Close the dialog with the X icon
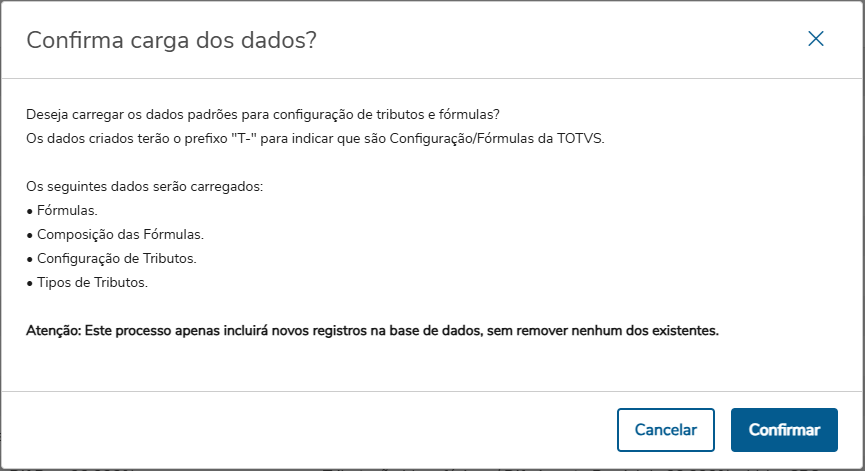Screen dimensions: 865x471 [x=816, y=39]
